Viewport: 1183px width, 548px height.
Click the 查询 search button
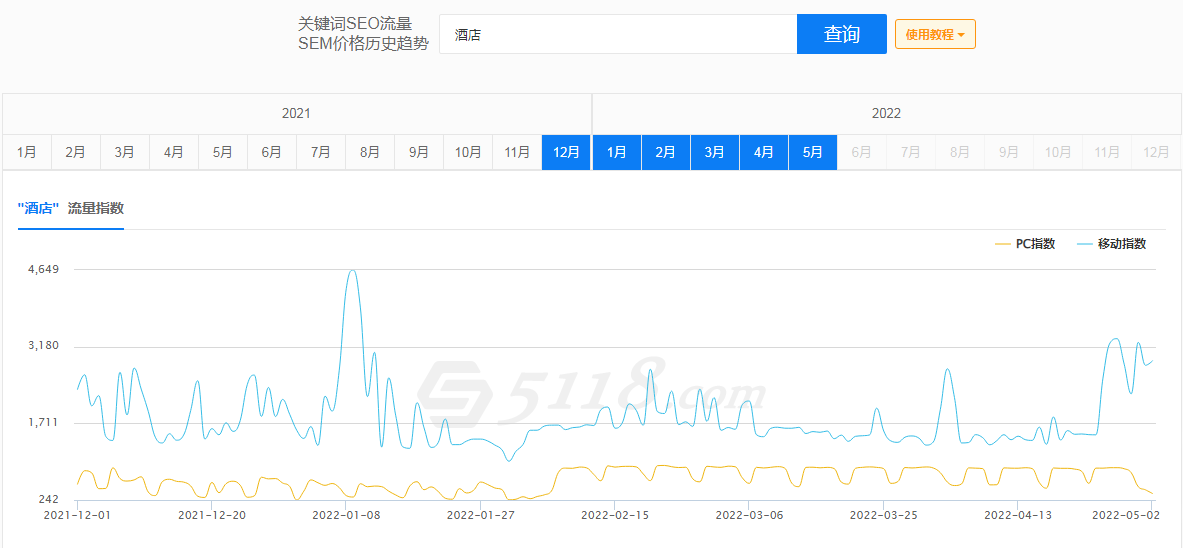pos(841,34)
